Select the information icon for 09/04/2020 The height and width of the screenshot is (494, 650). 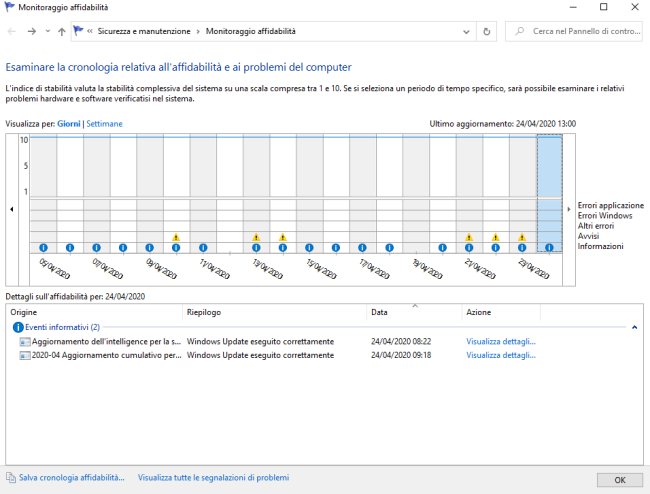click(x=149, y=248)
